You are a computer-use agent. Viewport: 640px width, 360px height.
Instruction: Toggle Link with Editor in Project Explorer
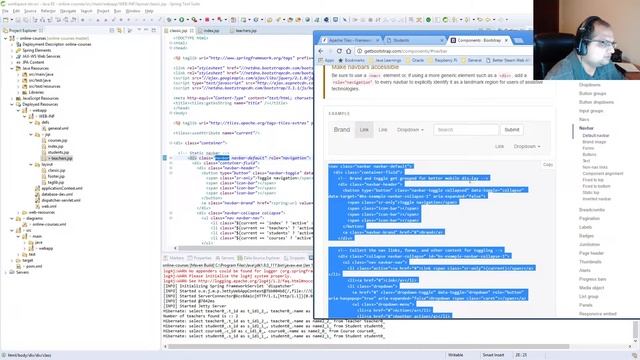pos(119,31)
